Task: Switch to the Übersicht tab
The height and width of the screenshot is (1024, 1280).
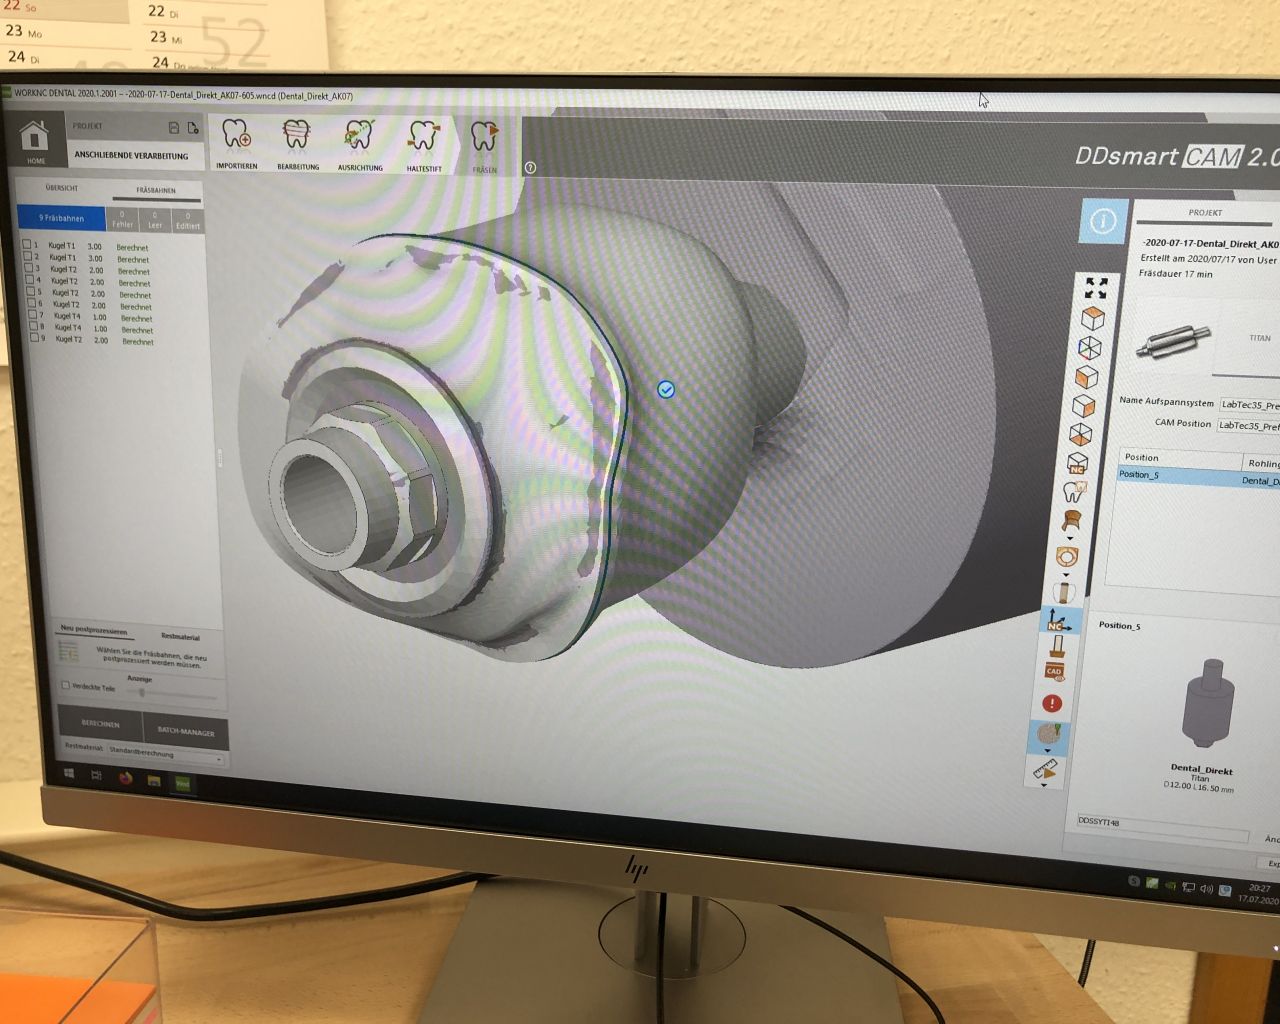Action: tap(62, 188)
